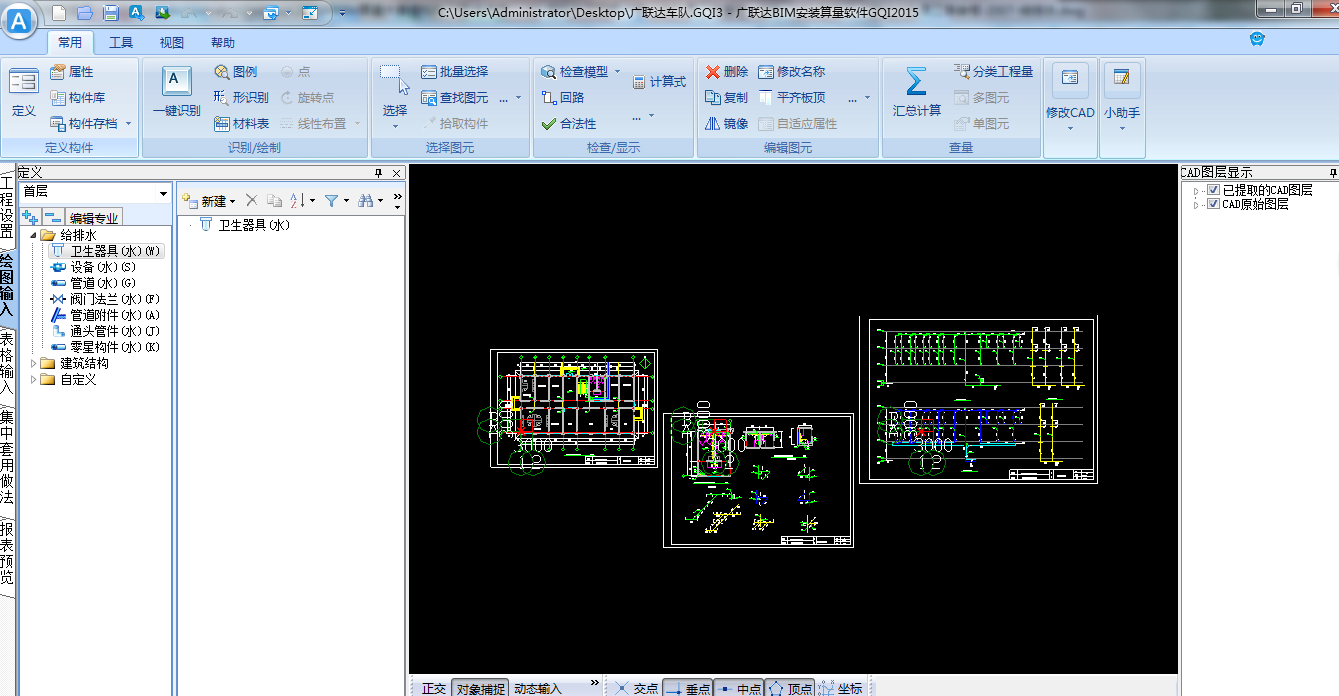Click 编辑专业 button
Screen dimensions: 1339x696
click(x=94, y=218)
